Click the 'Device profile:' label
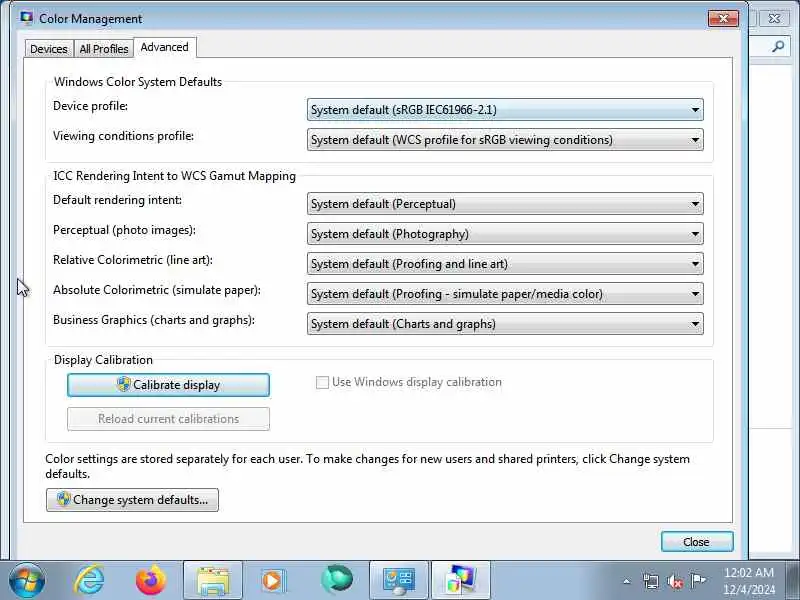The height and width of the screenshot is (600, 800). [90, 106]
